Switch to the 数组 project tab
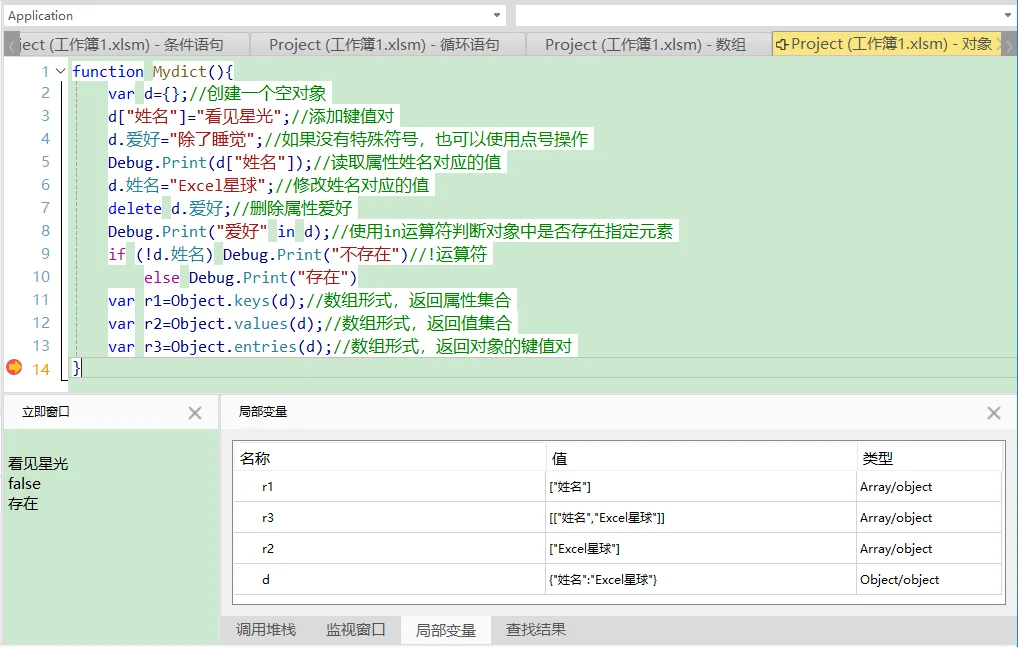The height and width of the screenshot is (647, 1018). pos(648,45)
